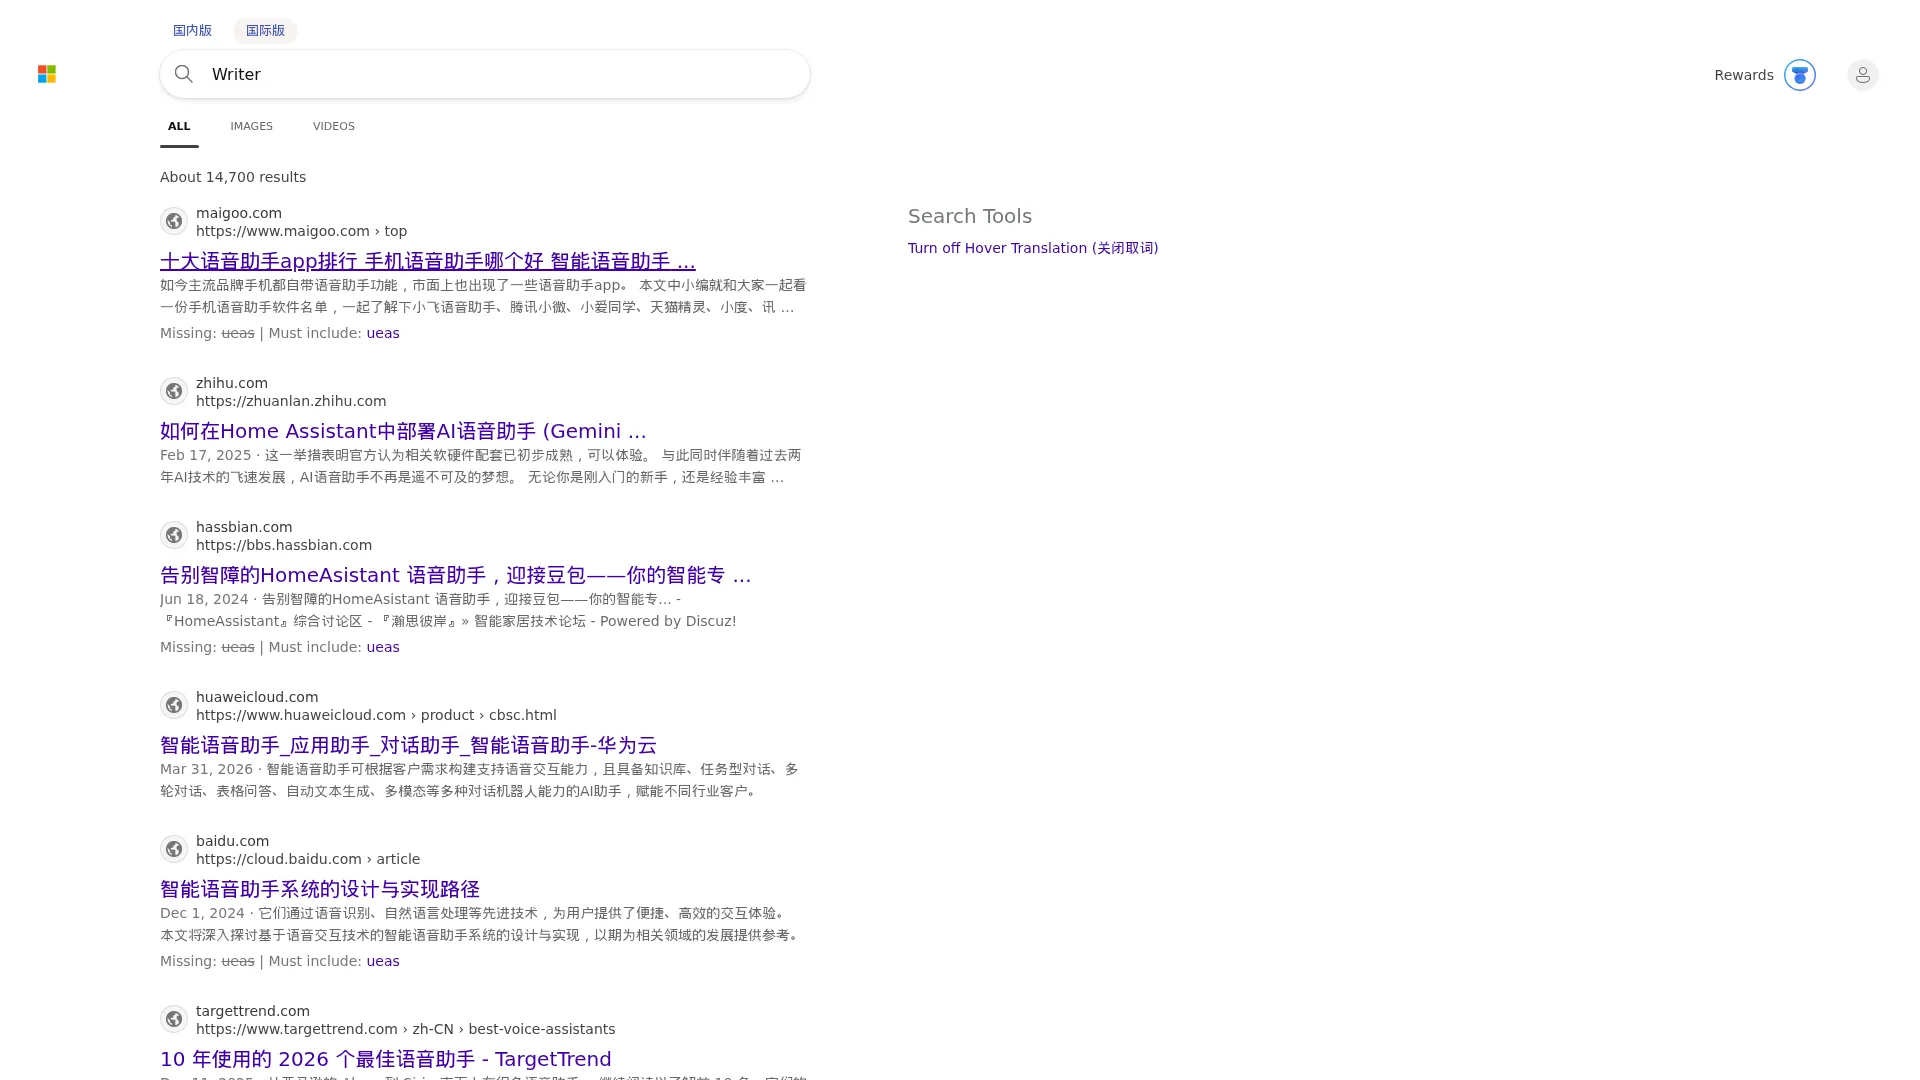This screenshot has width=1920, height=1080.
Task: Click the Microsoft logo icon
Action: (x=47, y=74)
